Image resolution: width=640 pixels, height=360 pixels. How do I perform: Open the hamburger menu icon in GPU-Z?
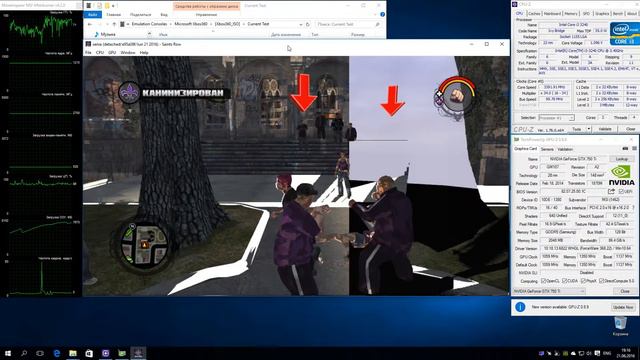[634, 149]
